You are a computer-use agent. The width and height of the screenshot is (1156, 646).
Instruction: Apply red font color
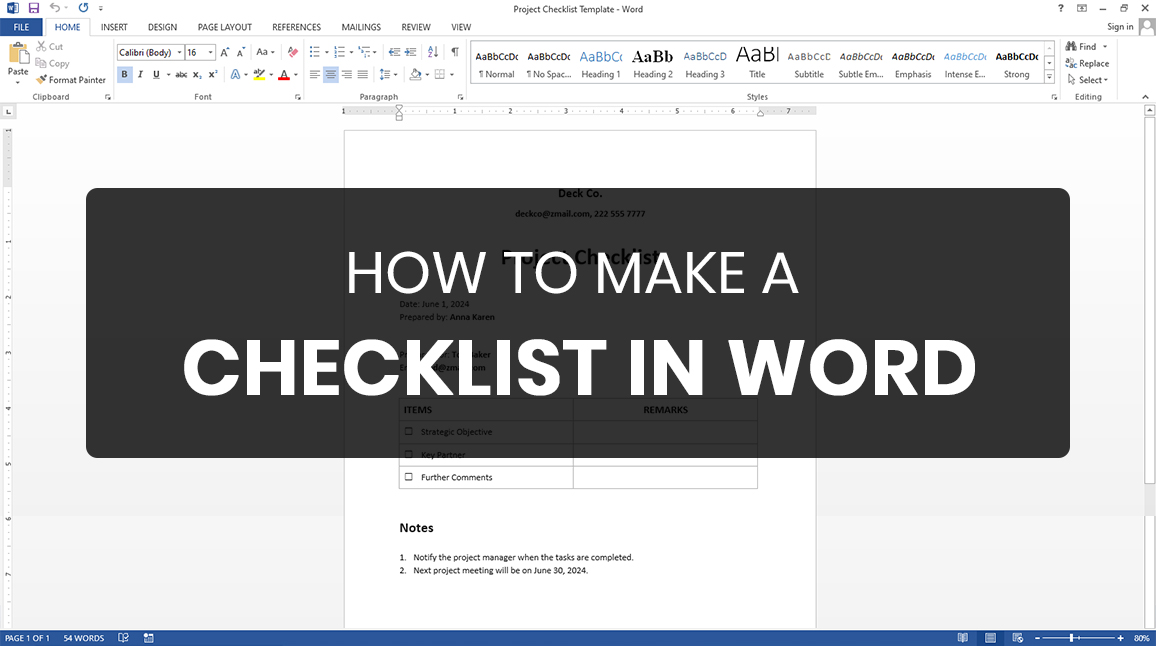pos(284,74)
